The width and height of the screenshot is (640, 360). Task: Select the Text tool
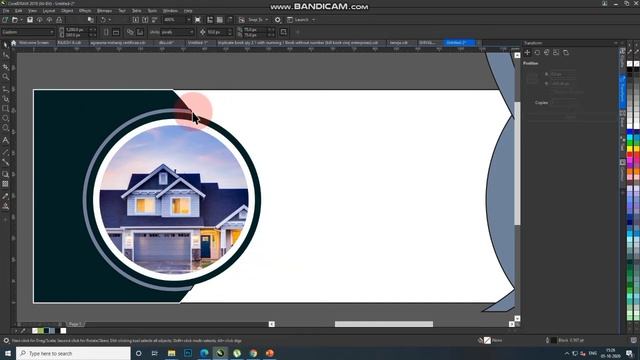[x=5, y=140]
